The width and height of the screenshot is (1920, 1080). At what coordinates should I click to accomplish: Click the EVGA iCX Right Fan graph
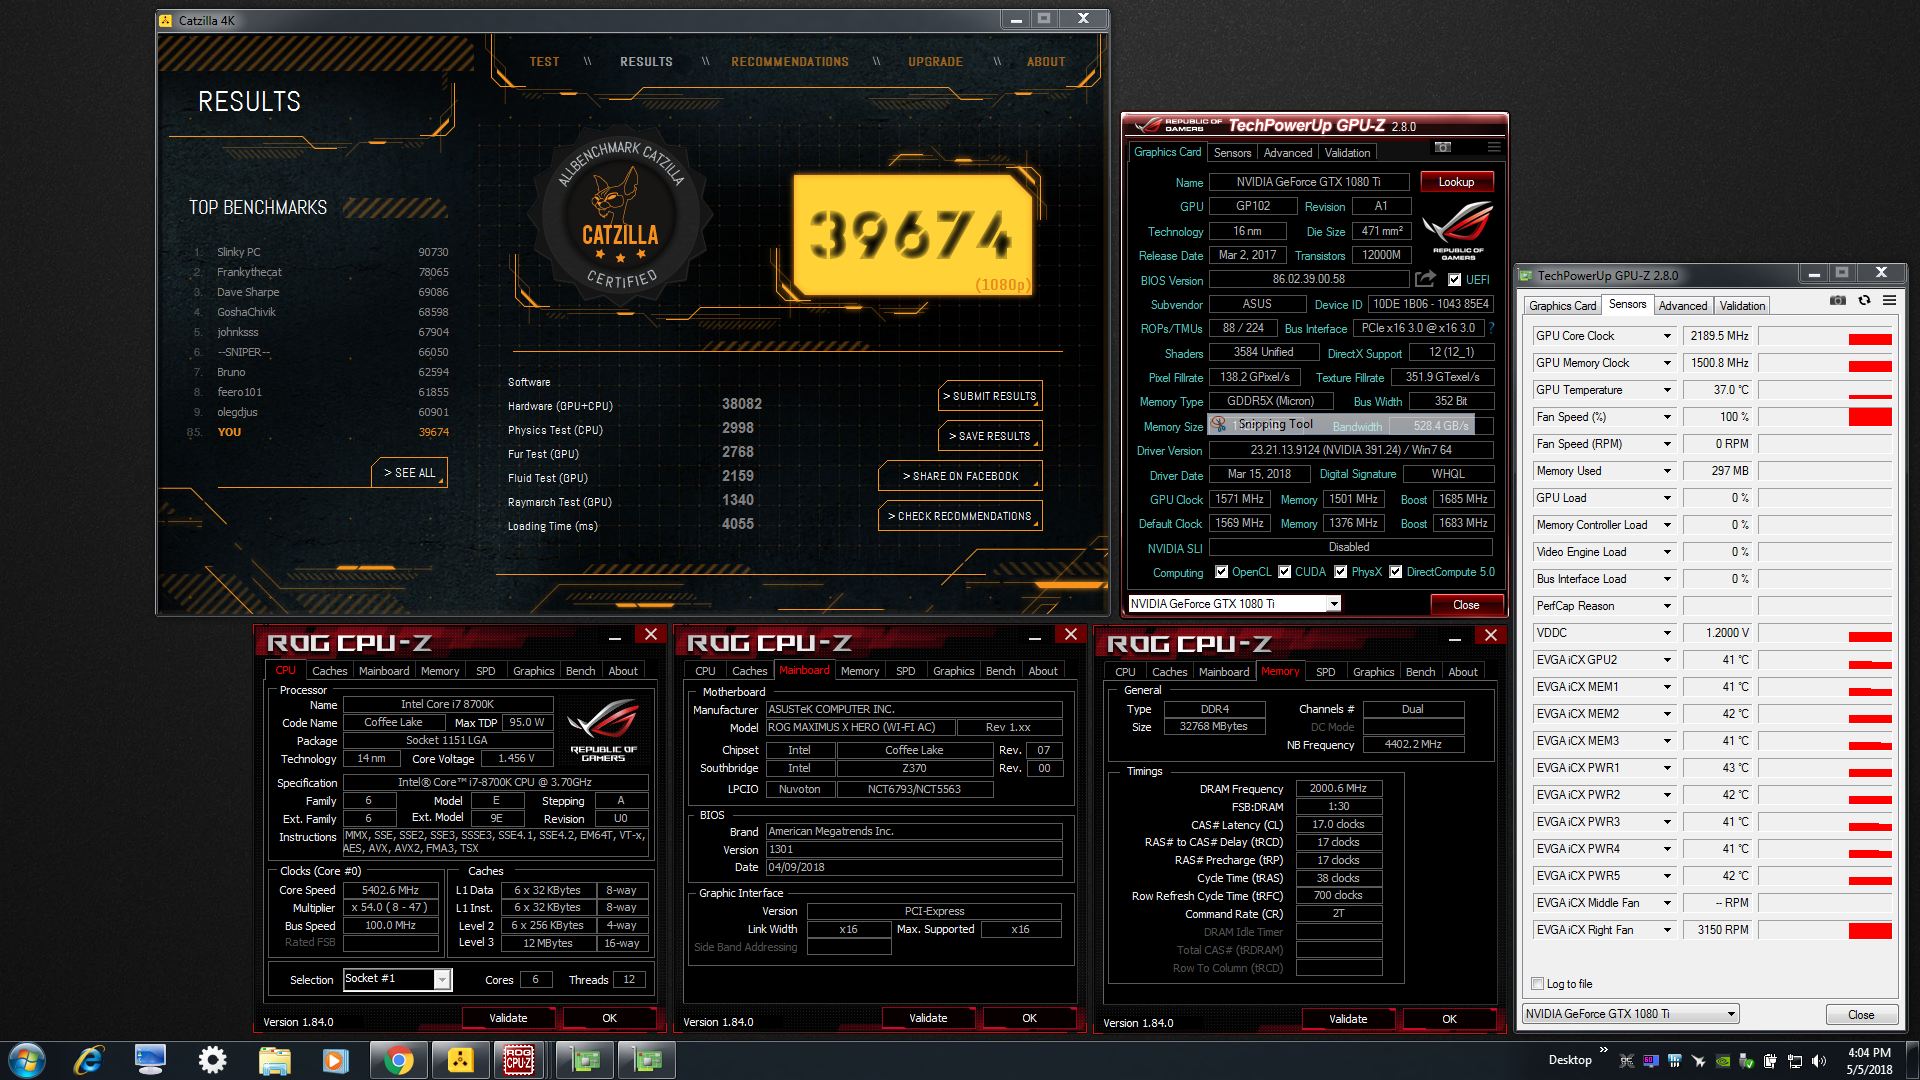tap(1825, 930)
